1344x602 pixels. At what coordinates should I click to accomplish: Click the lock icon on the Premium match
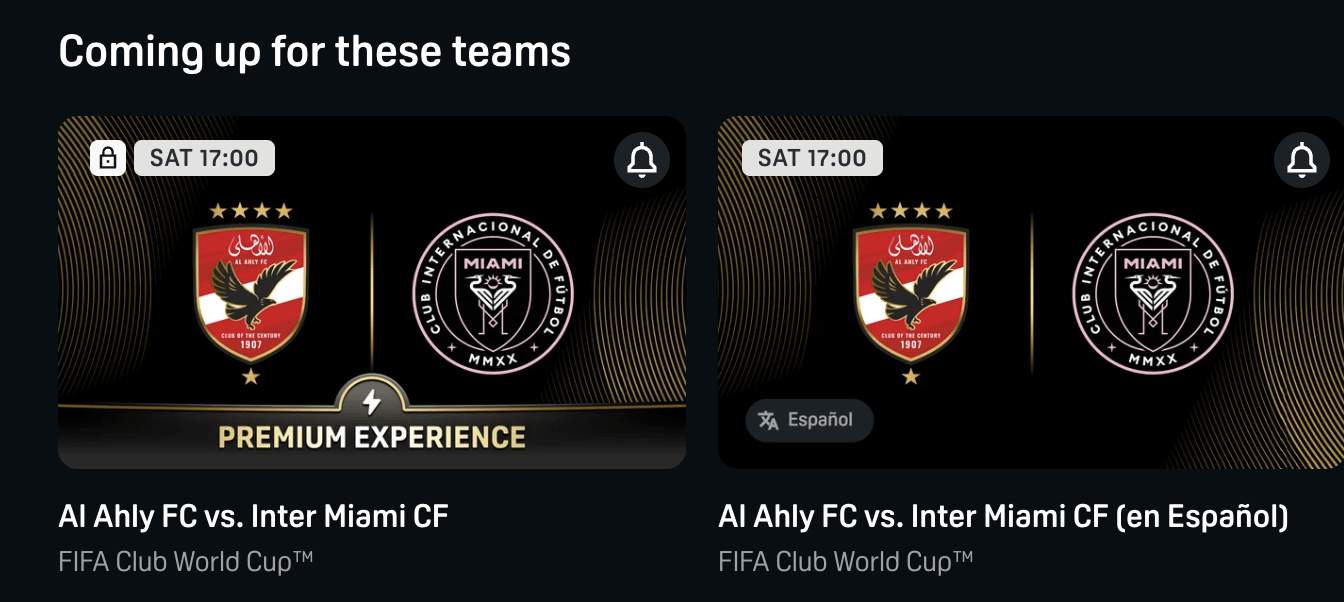(108, 158)
